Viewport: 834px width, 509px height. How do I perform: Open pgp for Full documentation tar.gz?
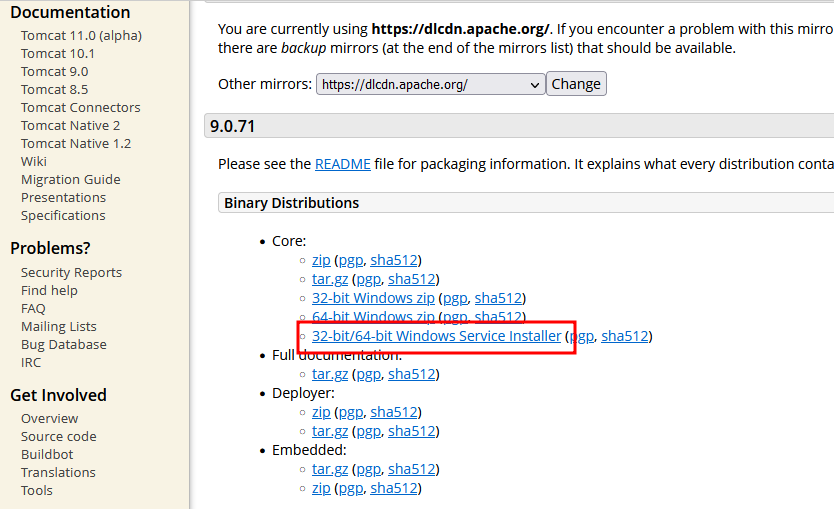click(369, 375)
